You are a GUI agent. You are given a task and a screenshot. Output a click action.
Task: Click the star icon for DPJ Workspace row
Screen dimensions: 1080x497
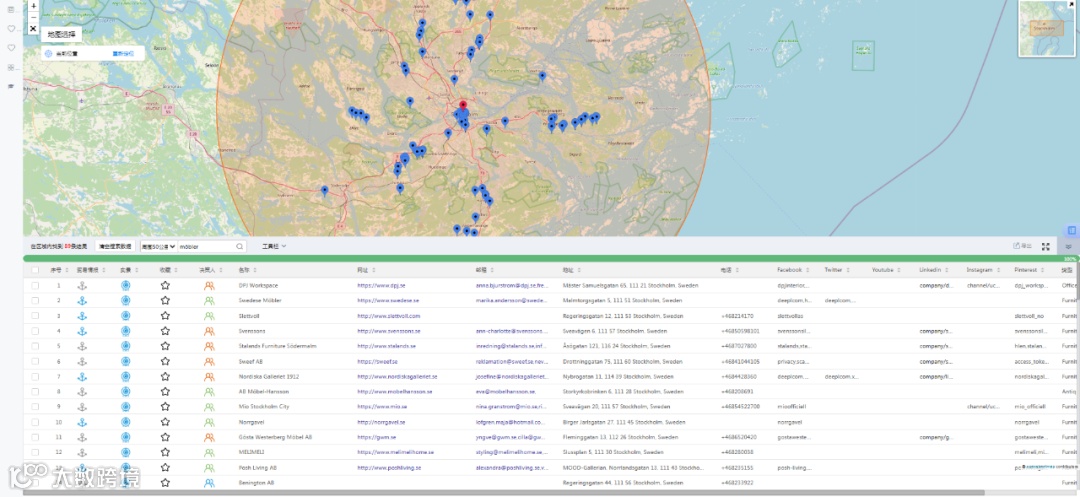166,285
